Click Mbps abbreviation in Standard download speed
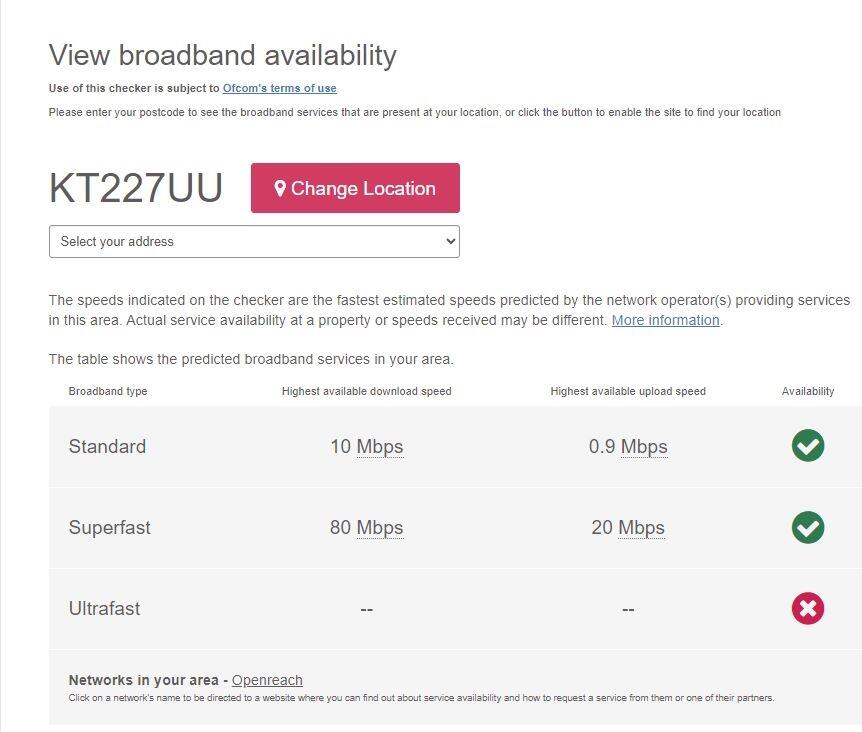 [x=380, y=447]
